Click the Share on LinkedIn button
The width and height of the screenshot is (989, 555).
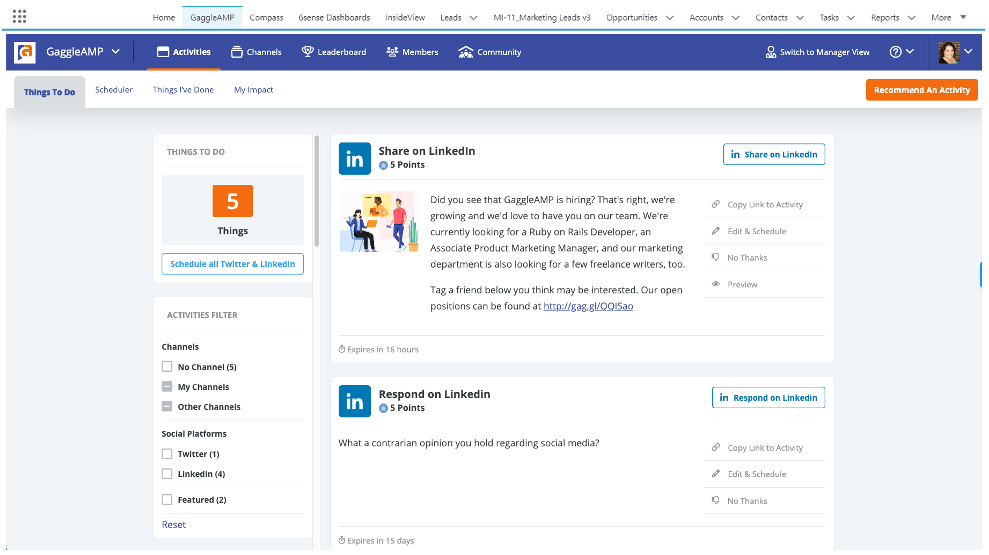(x=774, y=155)
